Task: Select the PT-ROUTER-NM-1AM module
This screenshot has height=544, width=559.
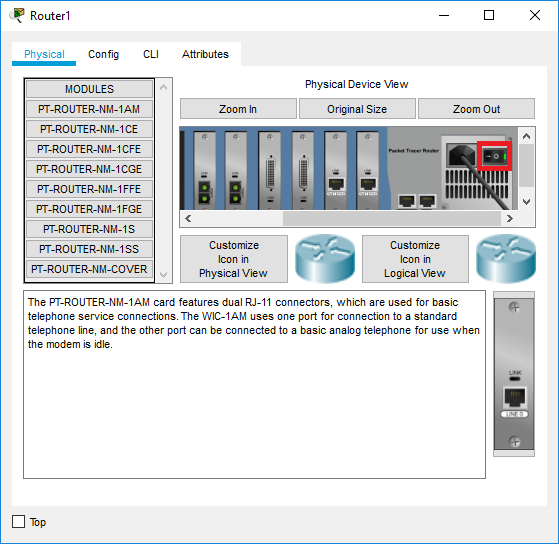Action: (89, 109)
